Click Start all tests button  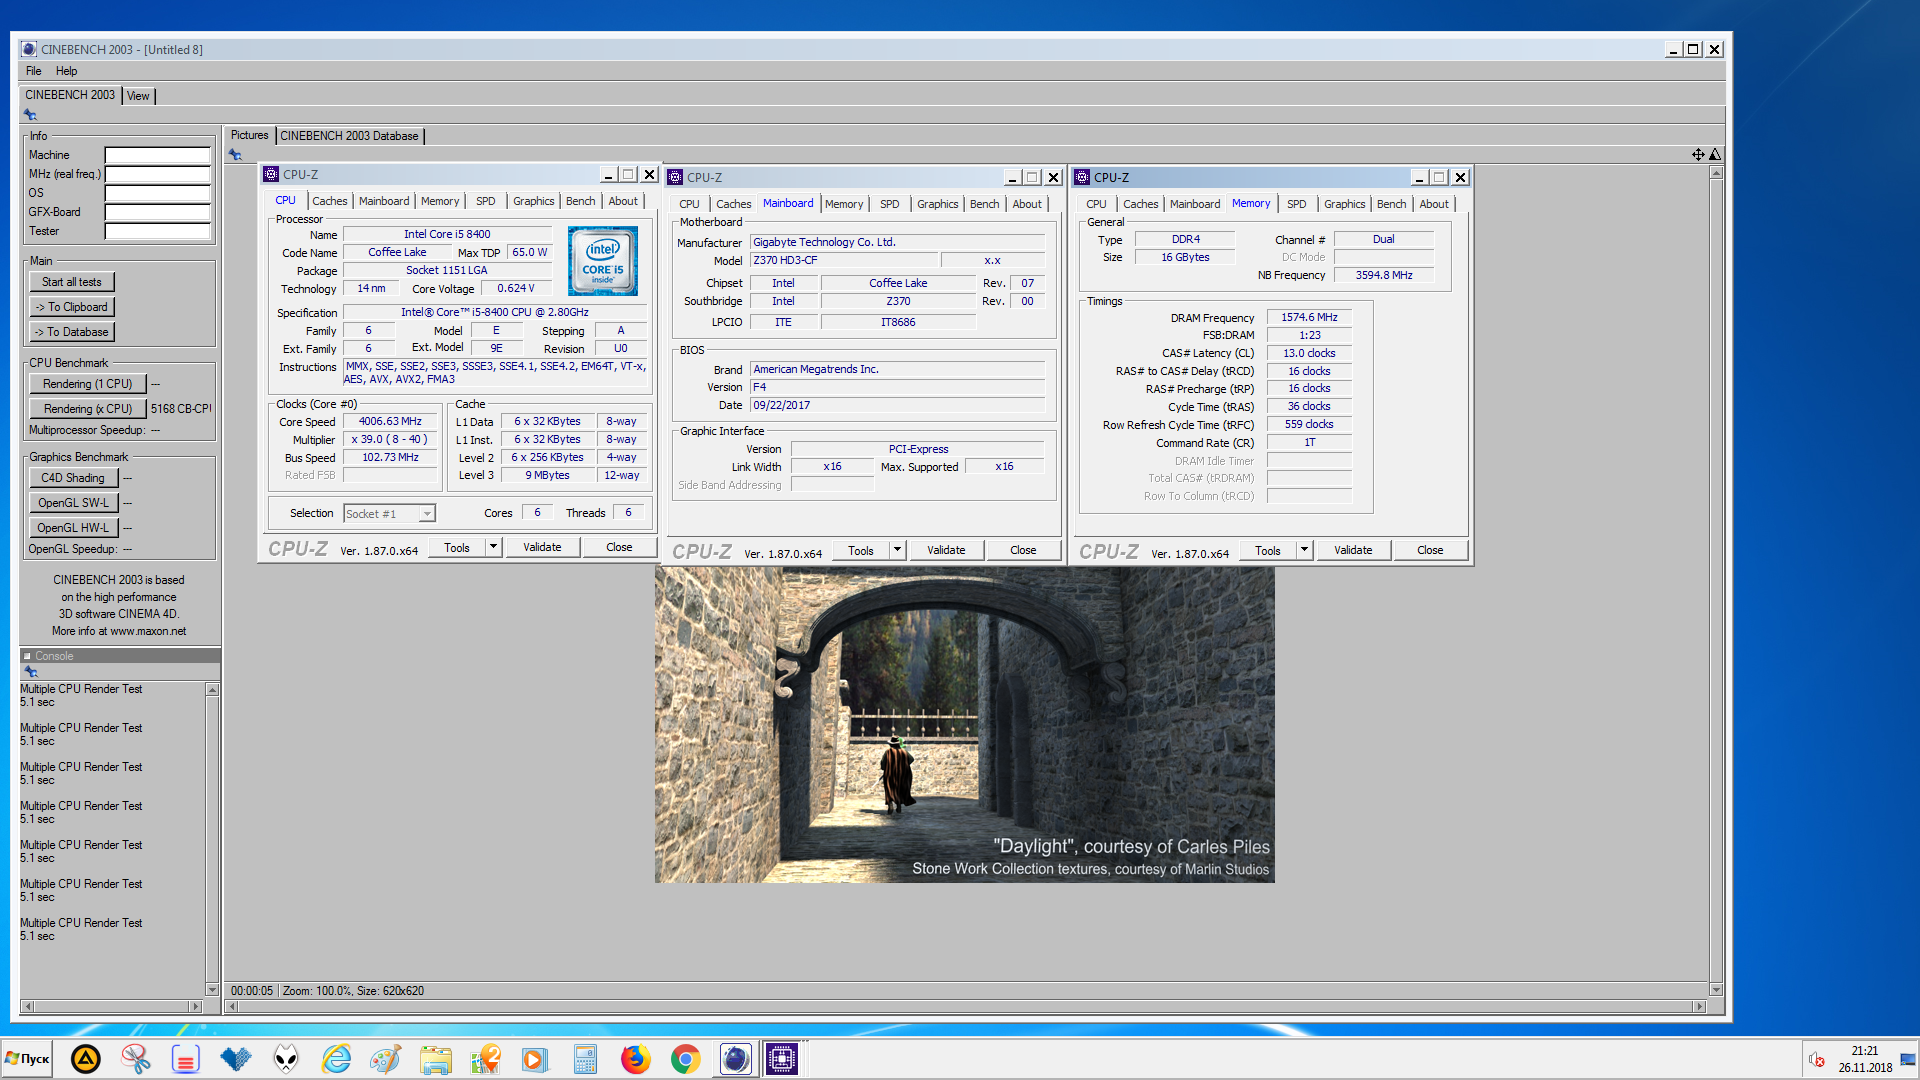72,282
